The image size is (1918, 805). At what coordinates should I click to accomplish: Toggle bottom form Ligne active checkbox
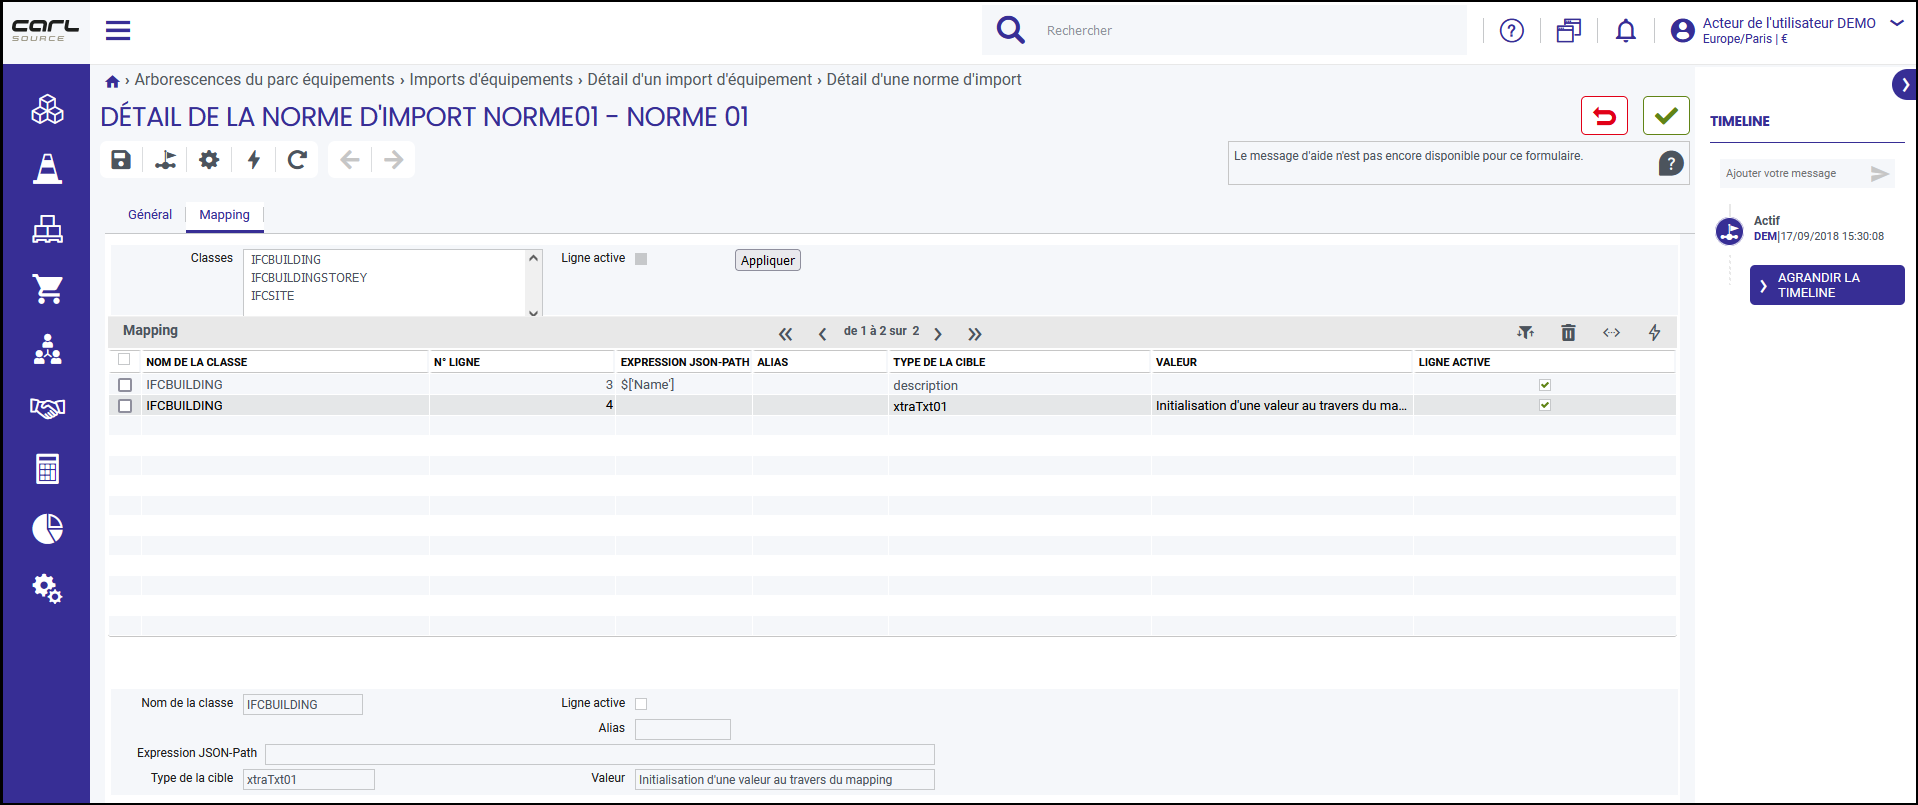(641, 704)
